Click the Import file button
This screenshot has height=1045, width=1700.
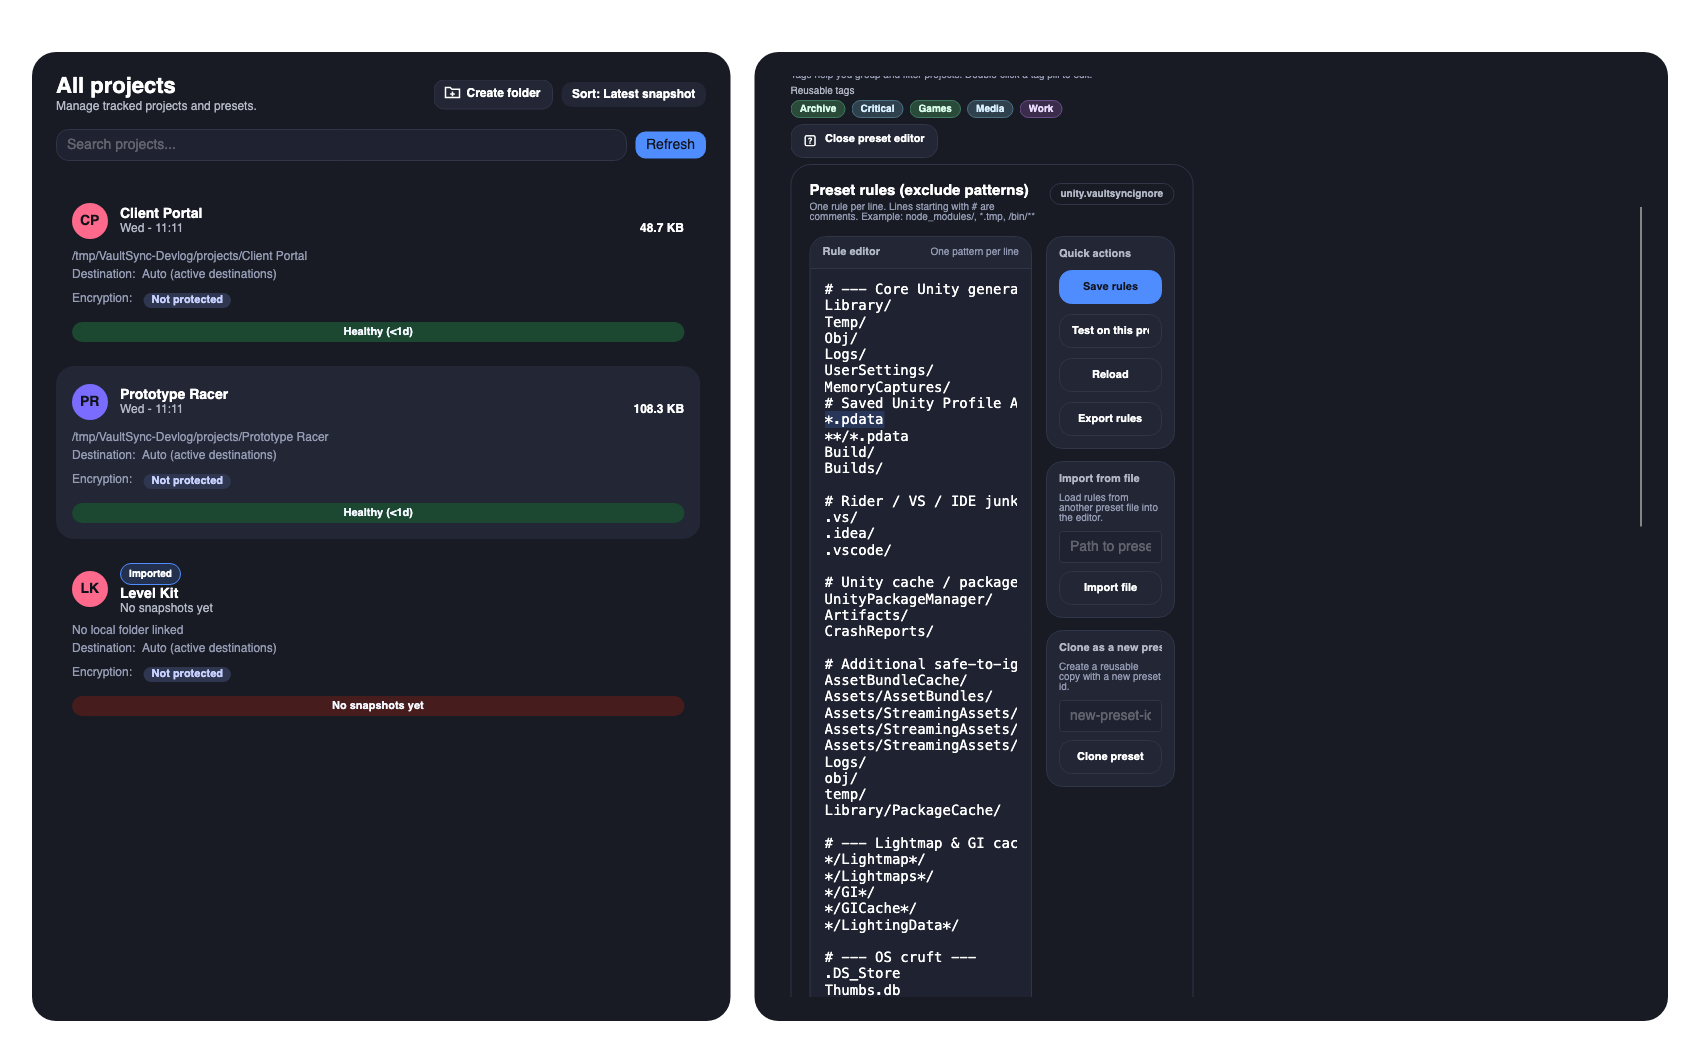(1110, 588)
